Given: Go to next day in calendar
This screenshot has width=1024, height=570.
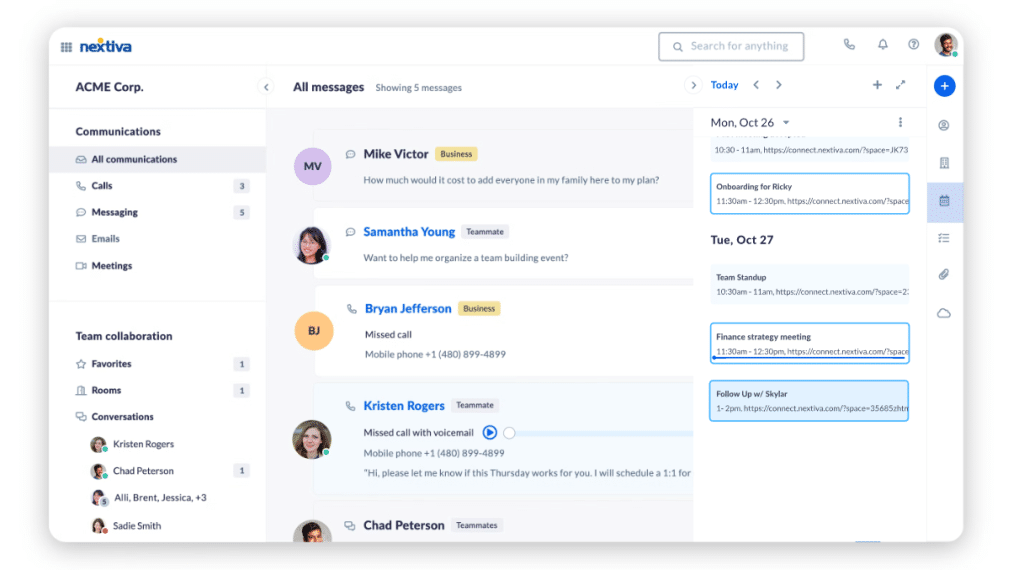Looking at the screenshot, I should (x=778, y=85).
